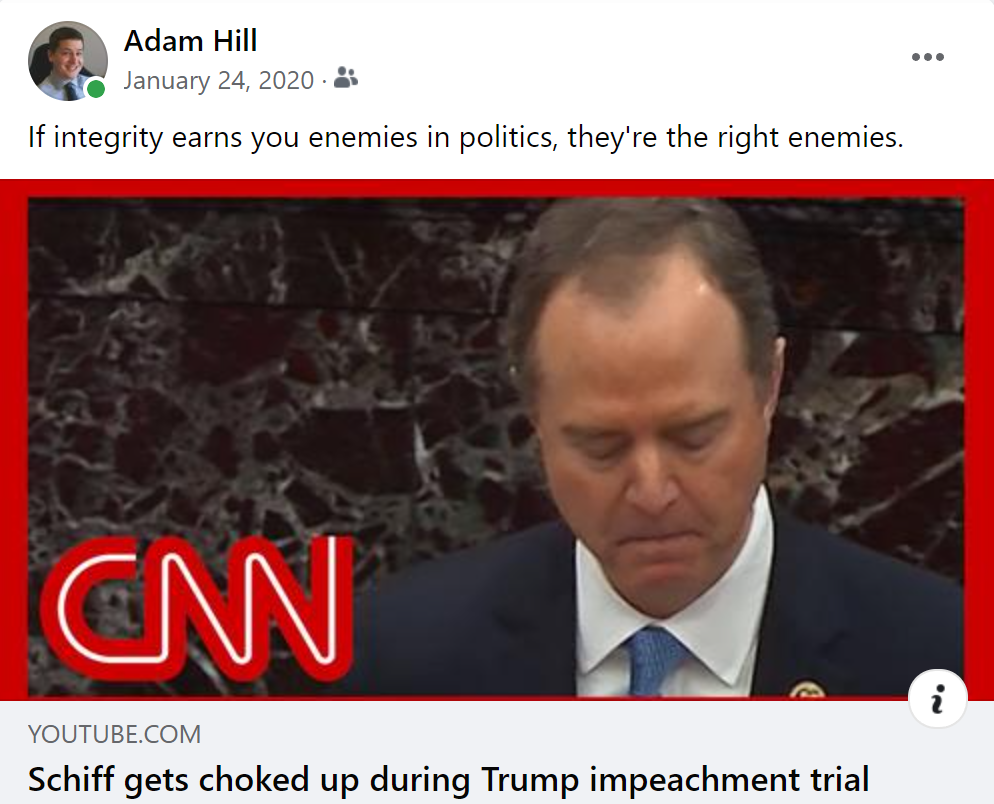Open the January 24, 2020 timestamp link

tap(219, 81)
